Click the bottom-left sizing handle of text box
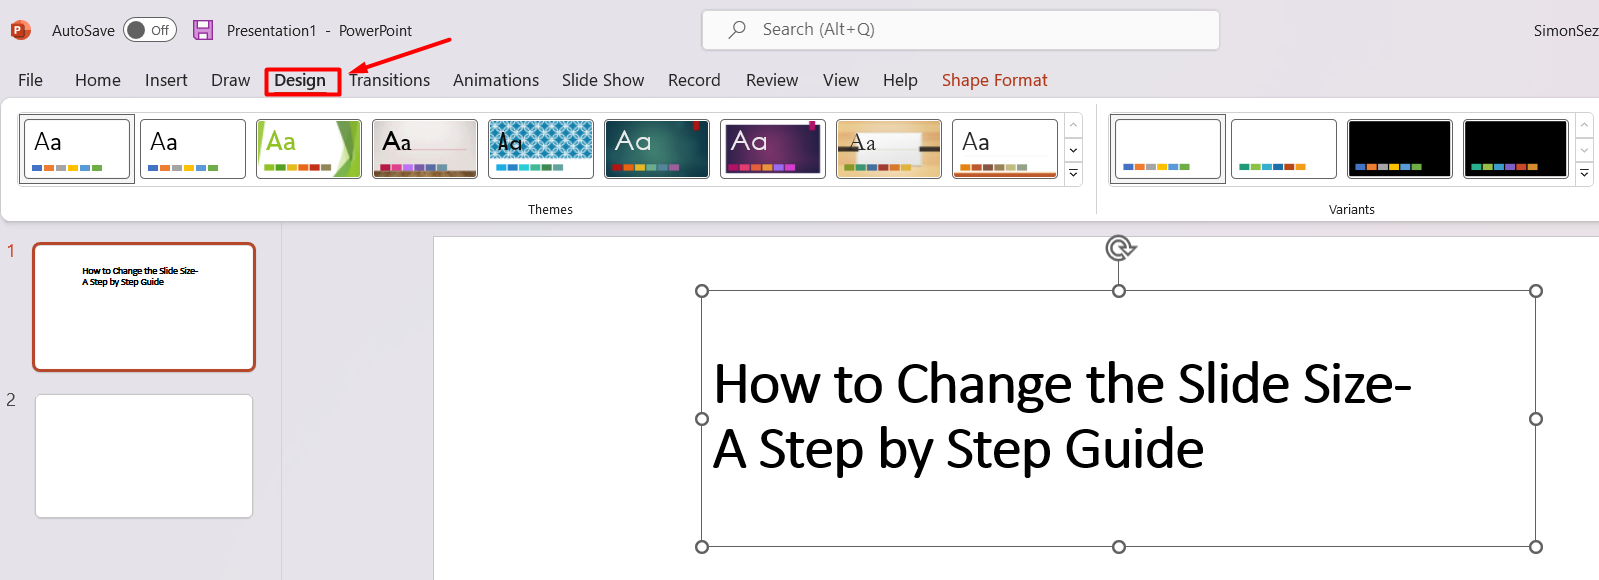Screen dimensions: 1599x580 [x=702, y=547]
